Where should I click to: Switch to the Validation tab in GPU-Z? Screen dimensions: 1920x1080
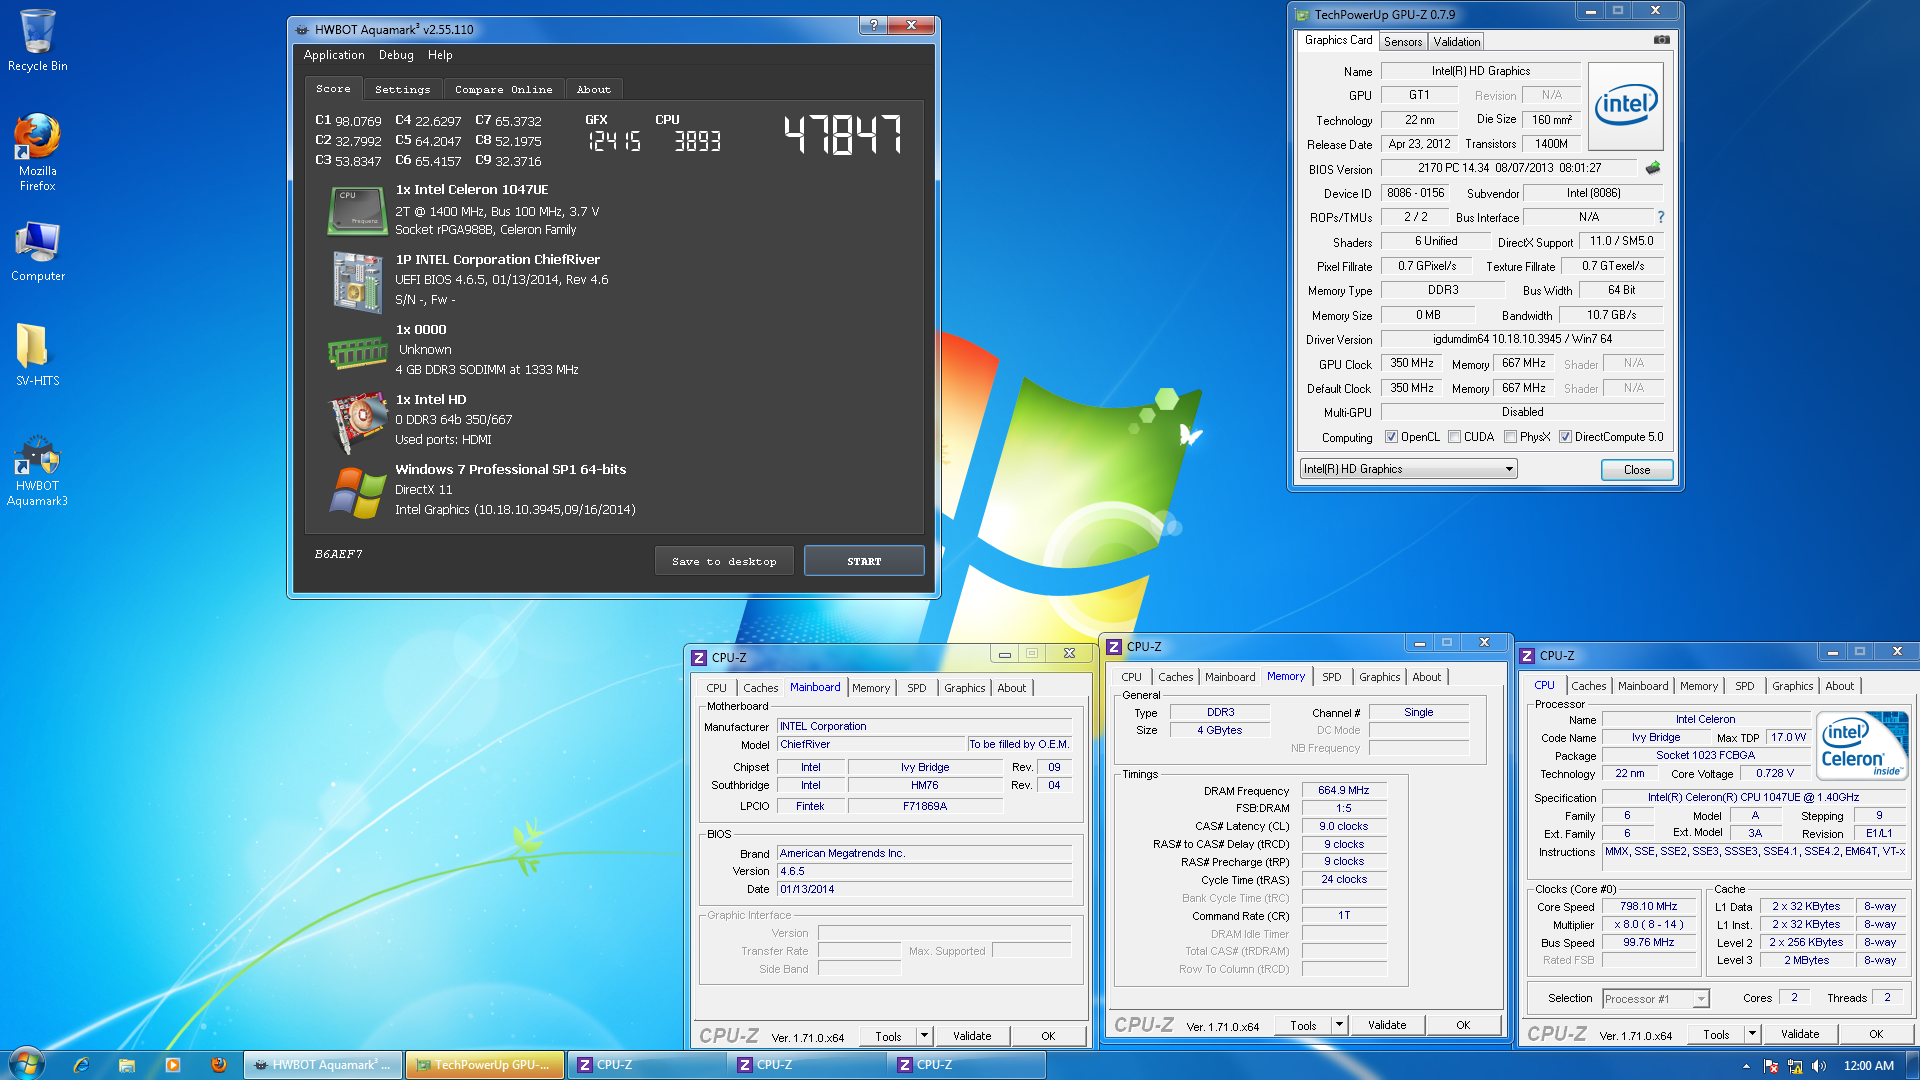tap(1456, 41)
